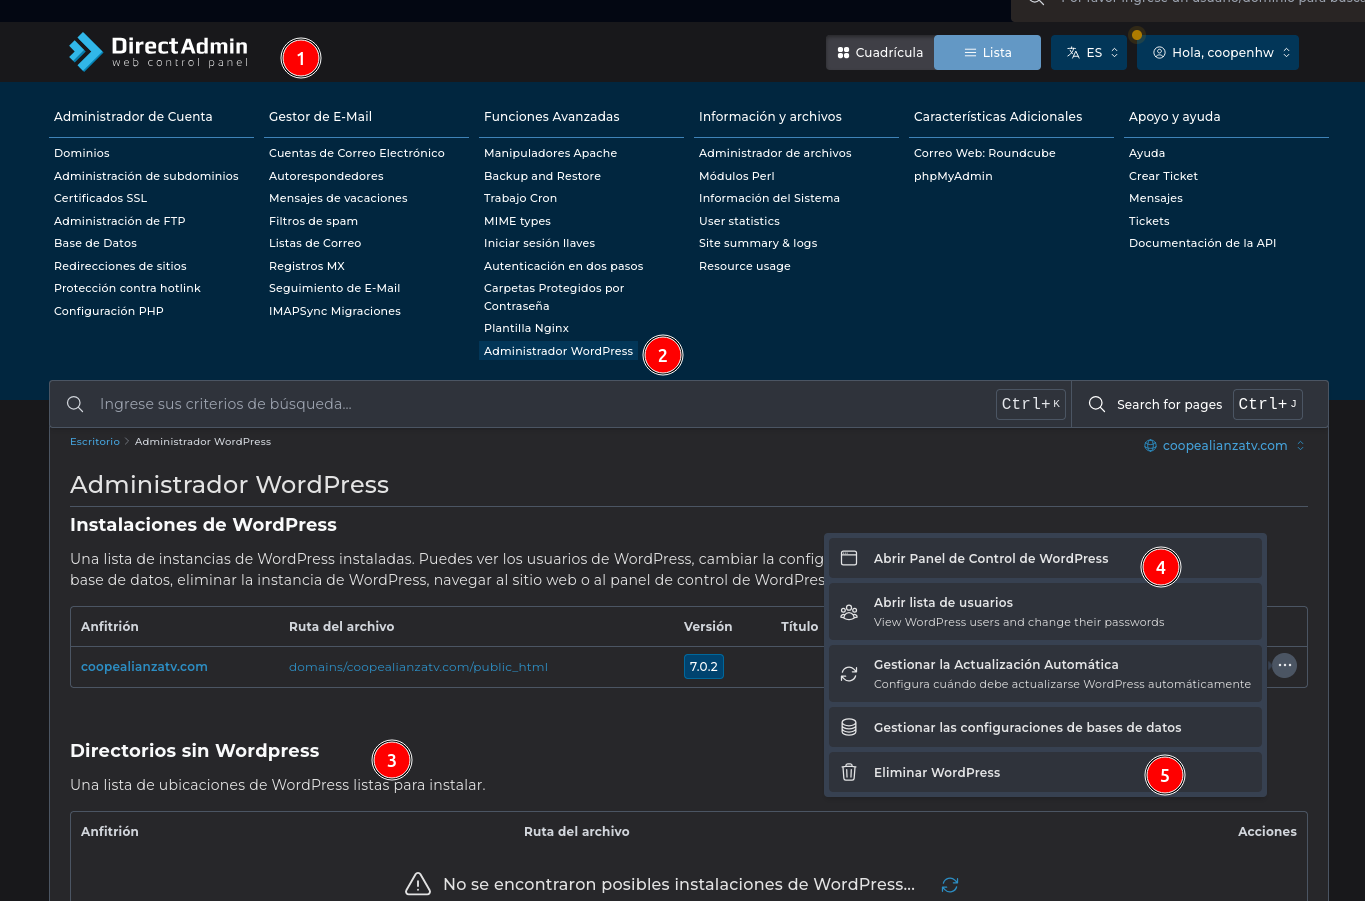Screen dimensions: 1365x901
Task: Open Administración de FTP
Action: 120,221
